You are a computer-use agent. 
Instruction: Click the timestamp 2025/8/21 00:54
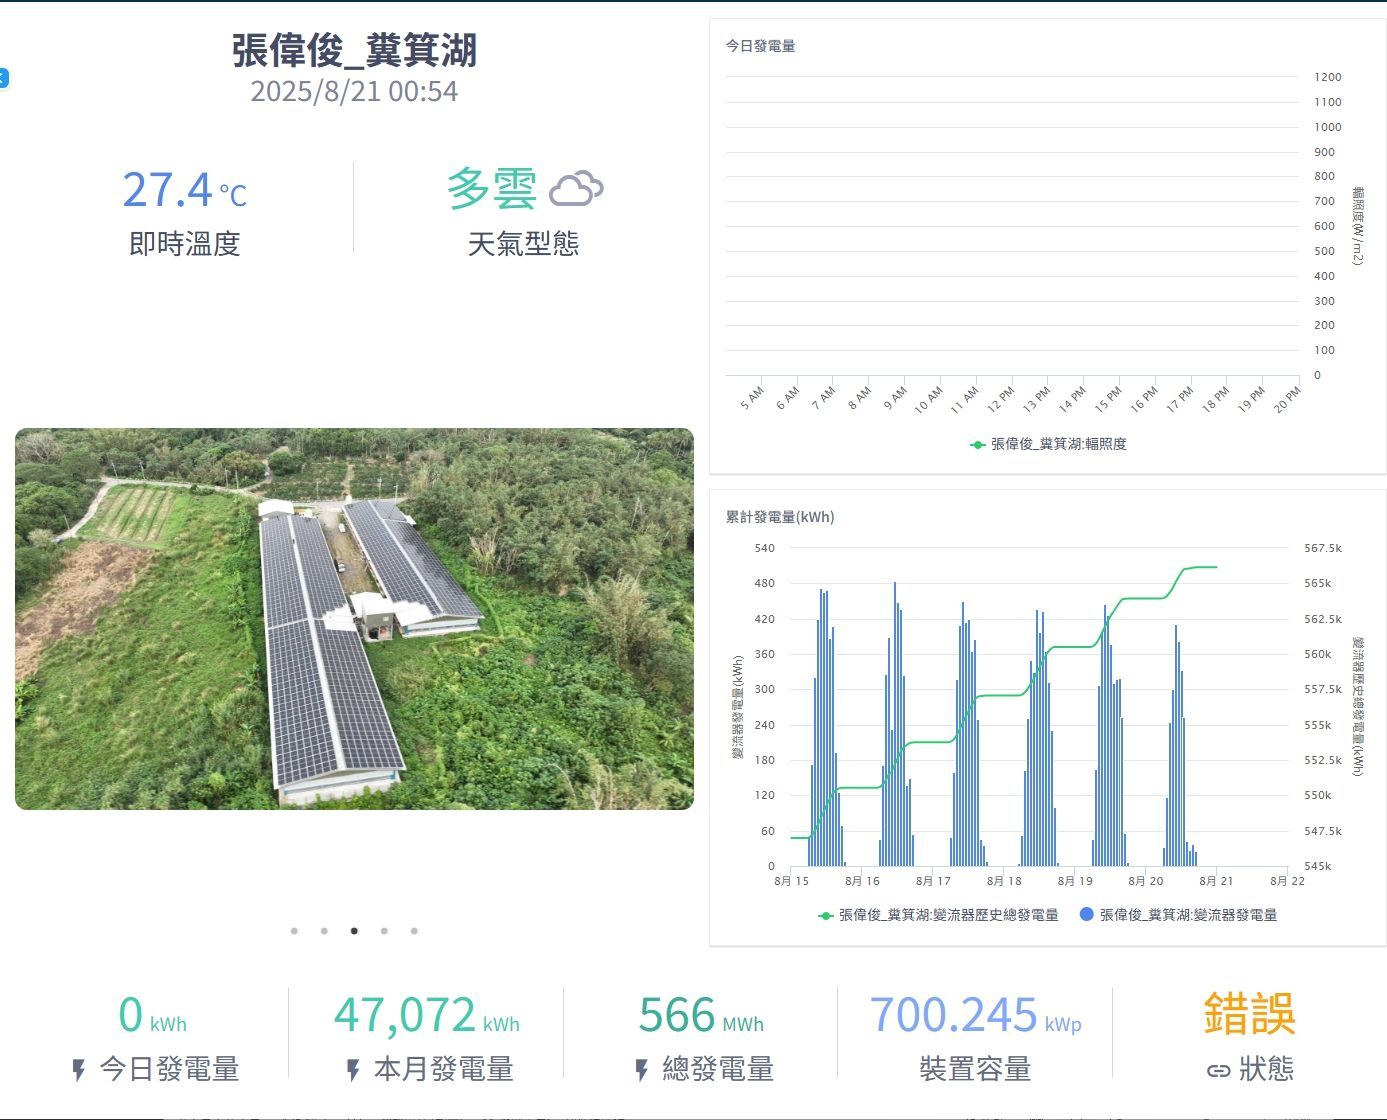pos(354,92)
